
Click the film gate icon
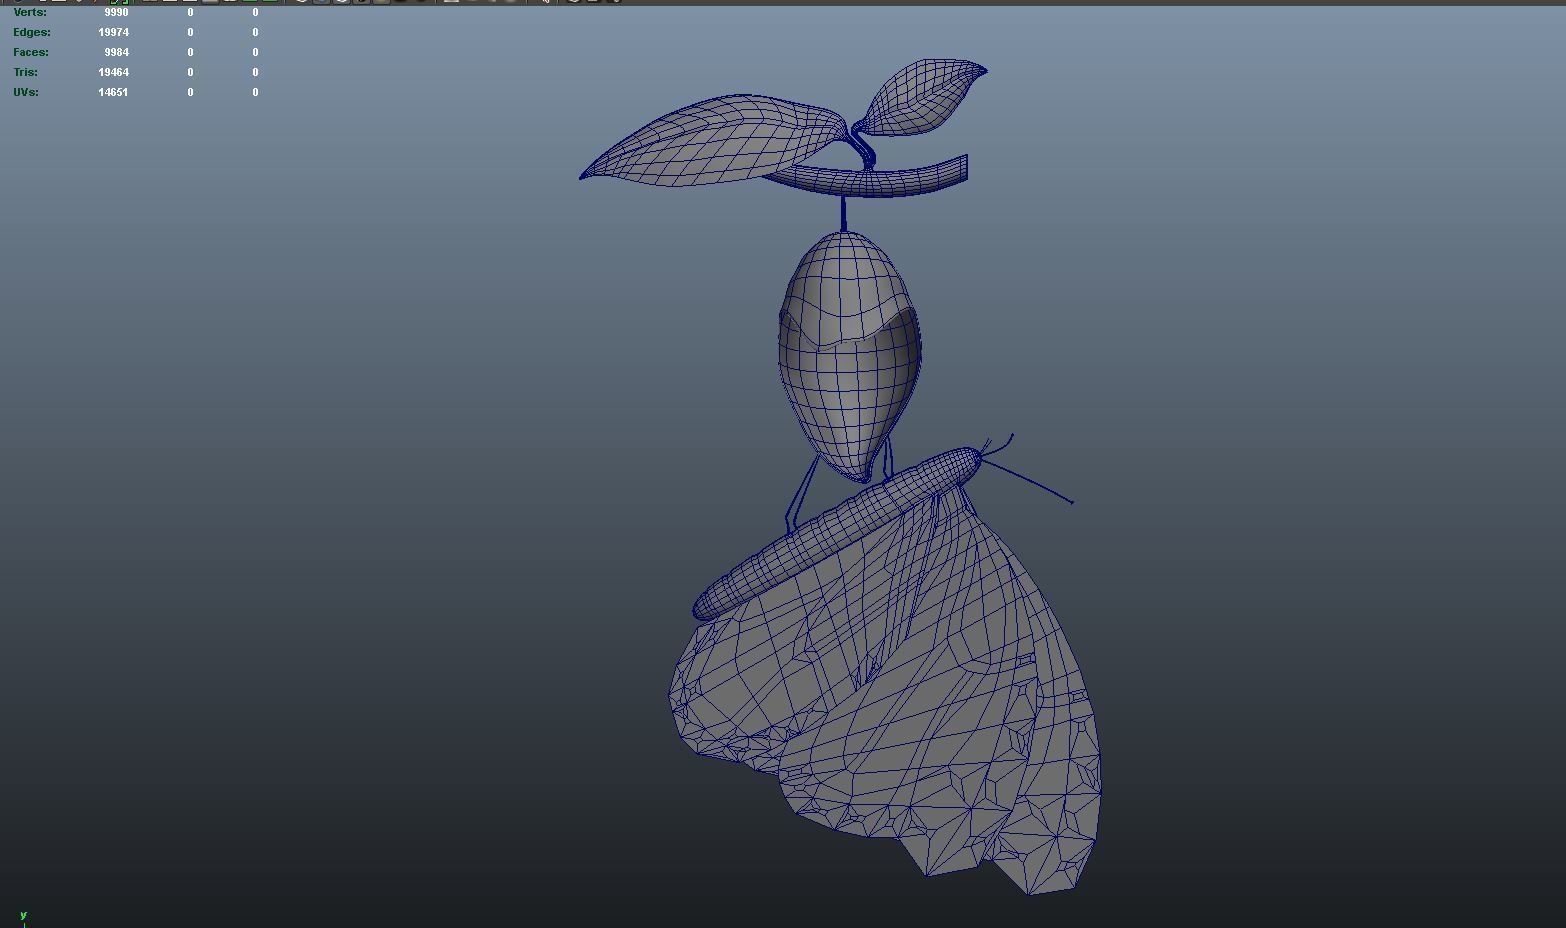pos(170,3)
